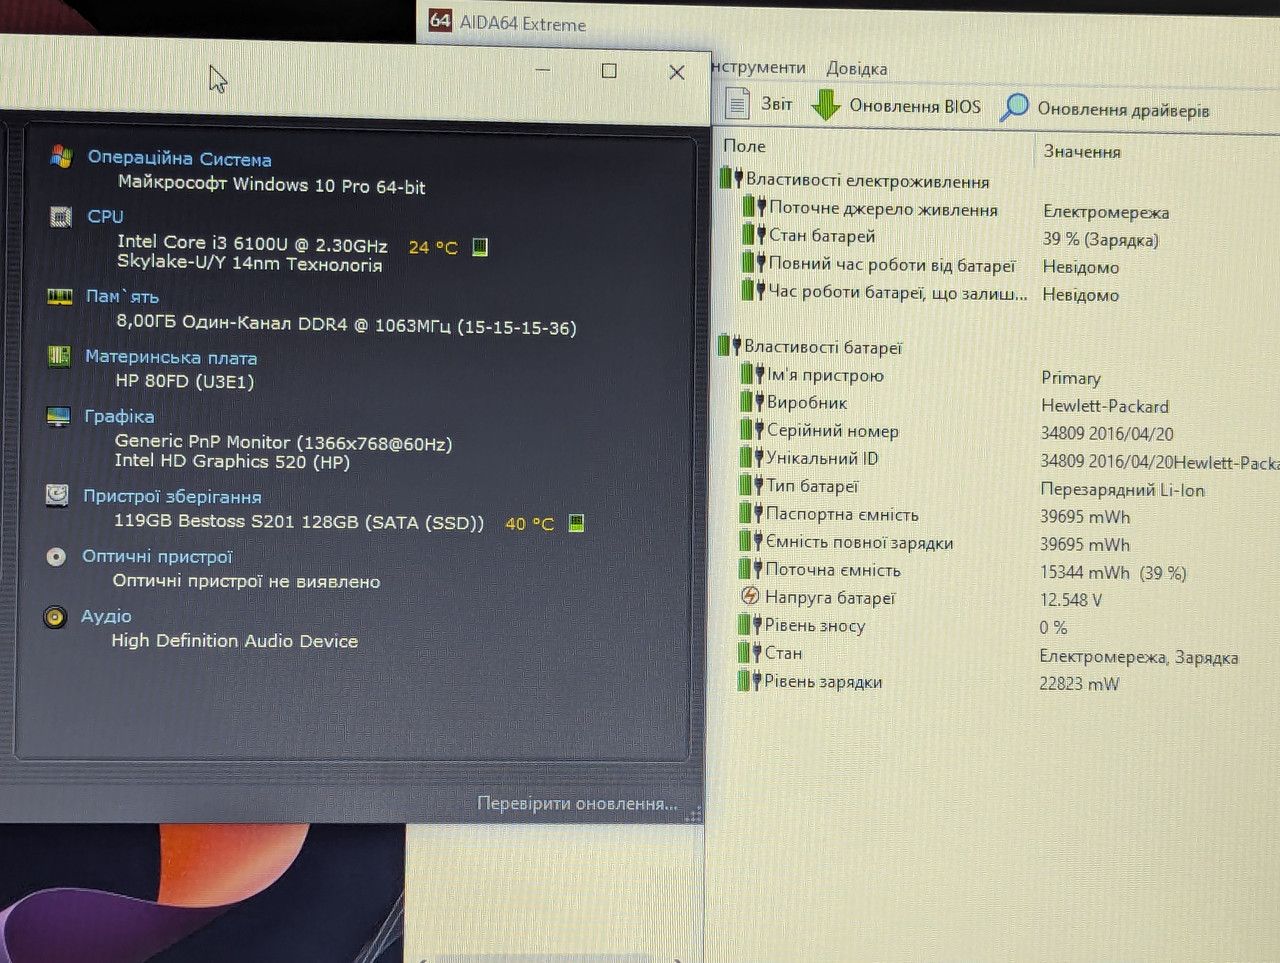Click the green BIOS update arrow icon

click(x=825, y=104)
